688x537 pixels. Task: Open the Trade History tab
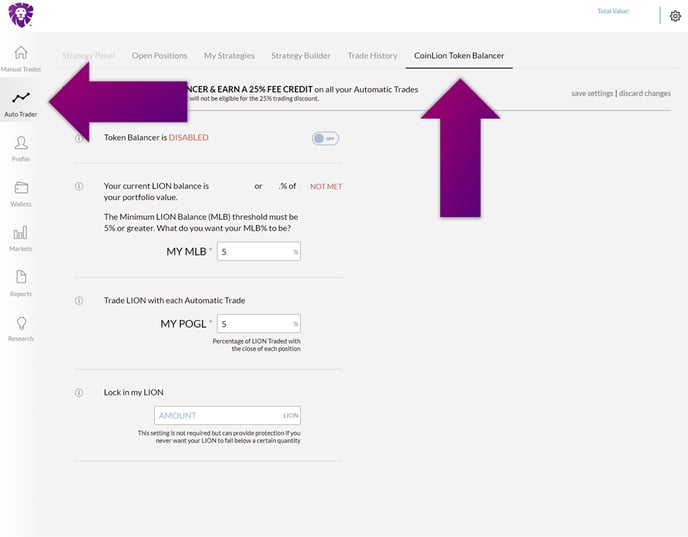click(x=372, y=56)
